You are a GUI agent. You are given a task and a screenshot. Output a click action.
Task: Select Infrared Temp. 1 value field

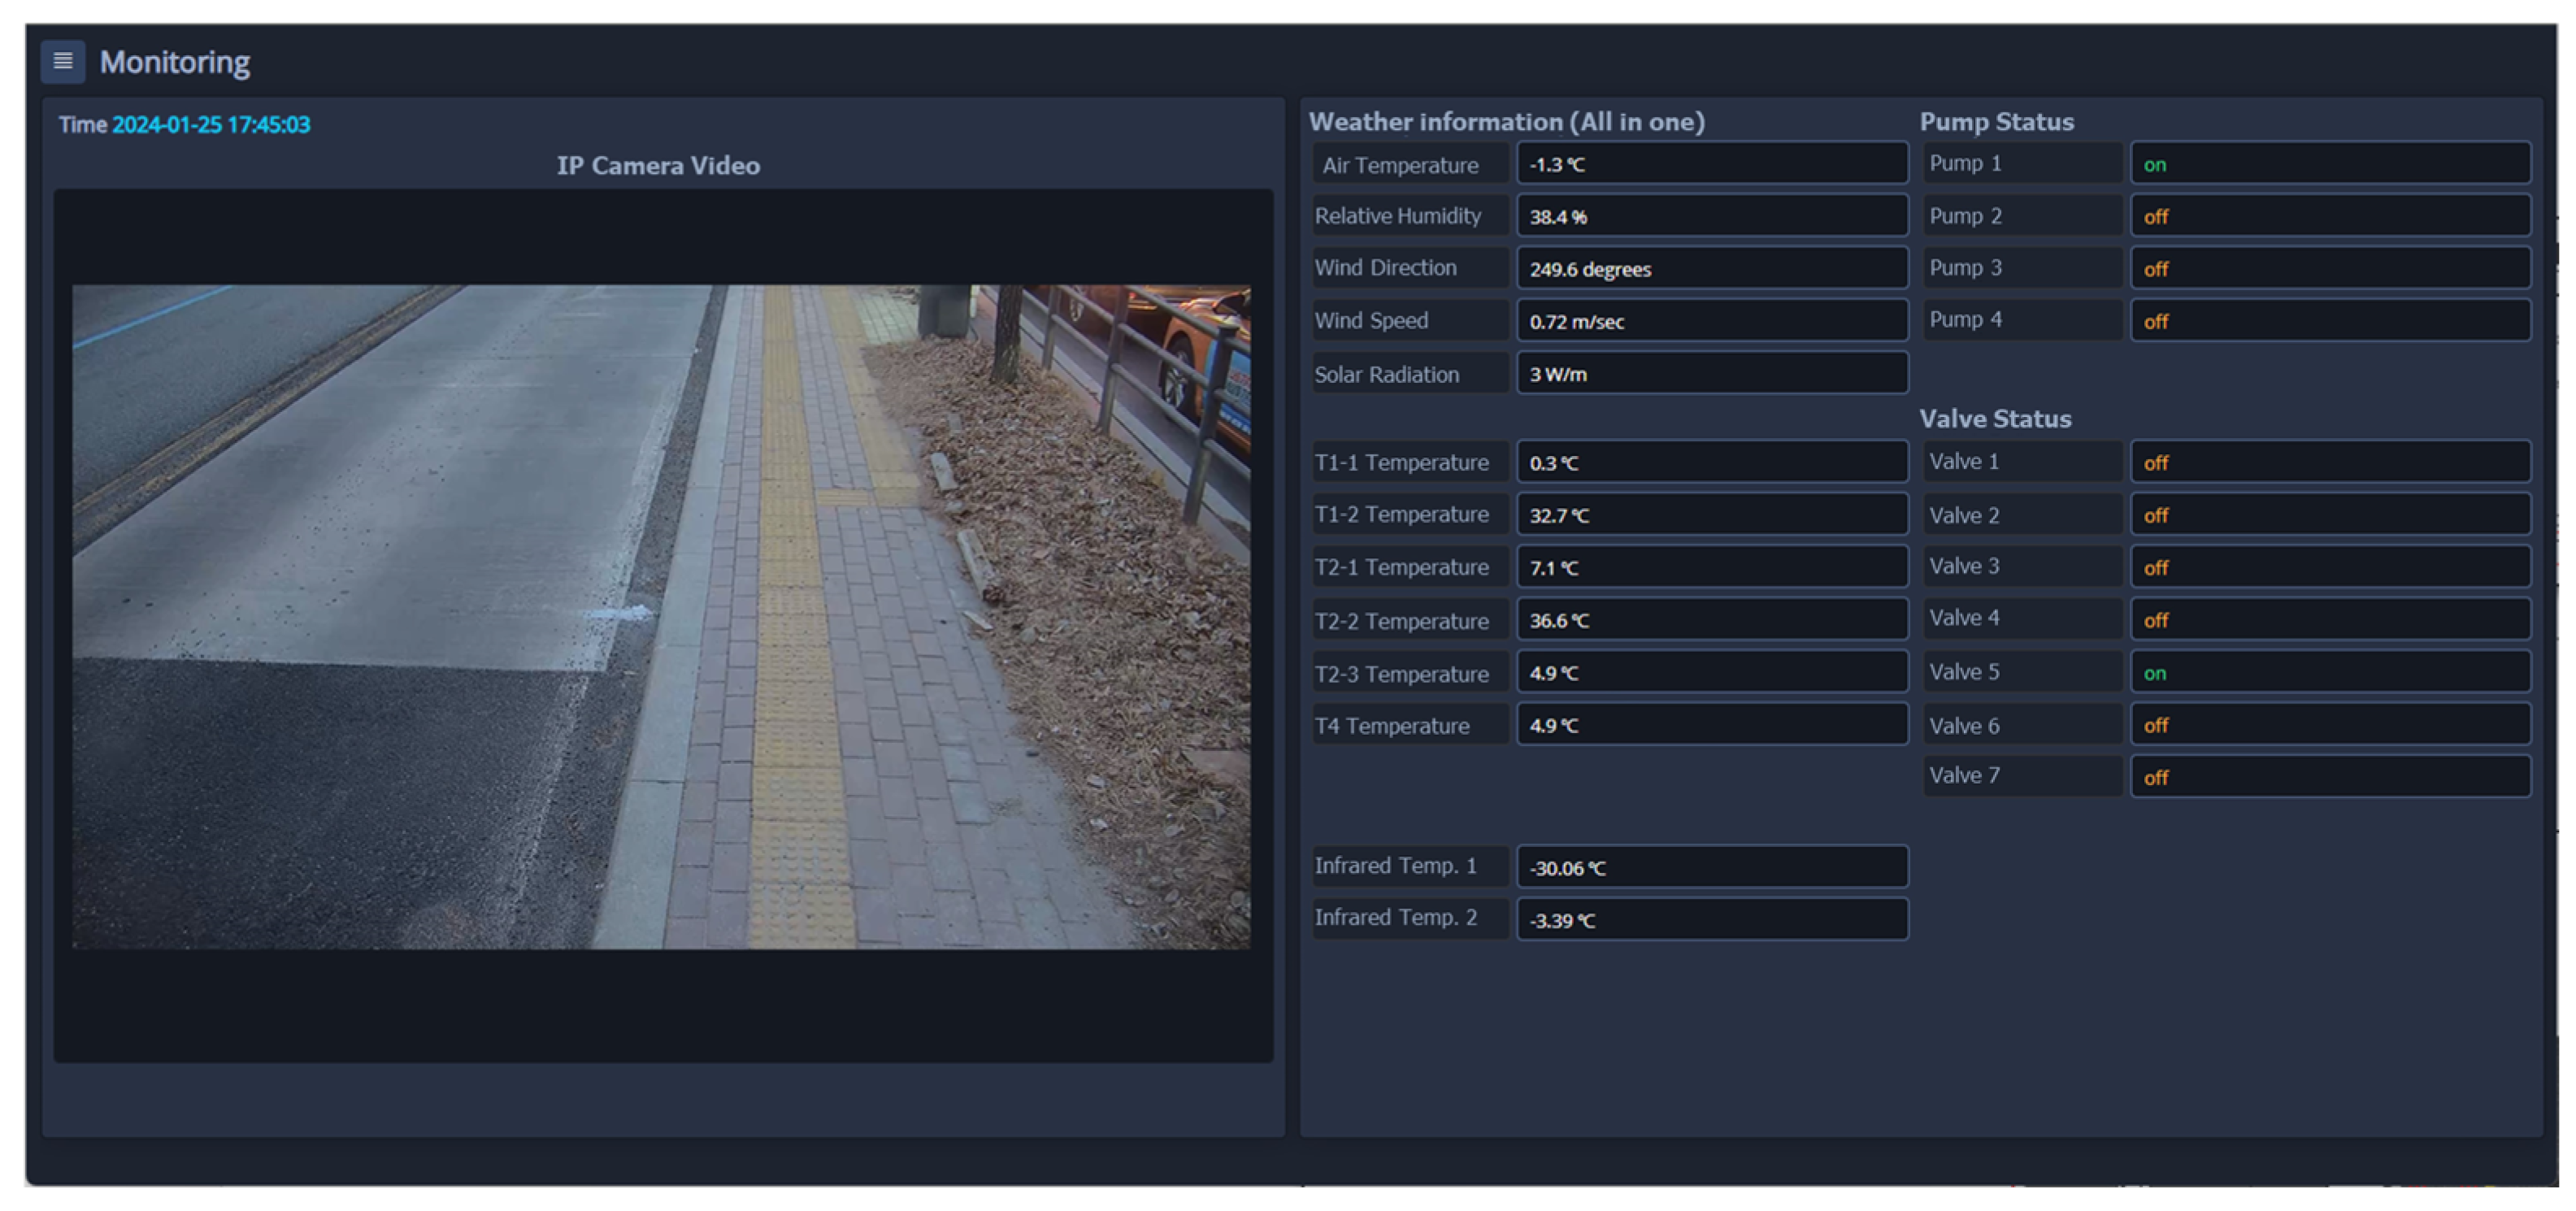[x=1711, y=867]
